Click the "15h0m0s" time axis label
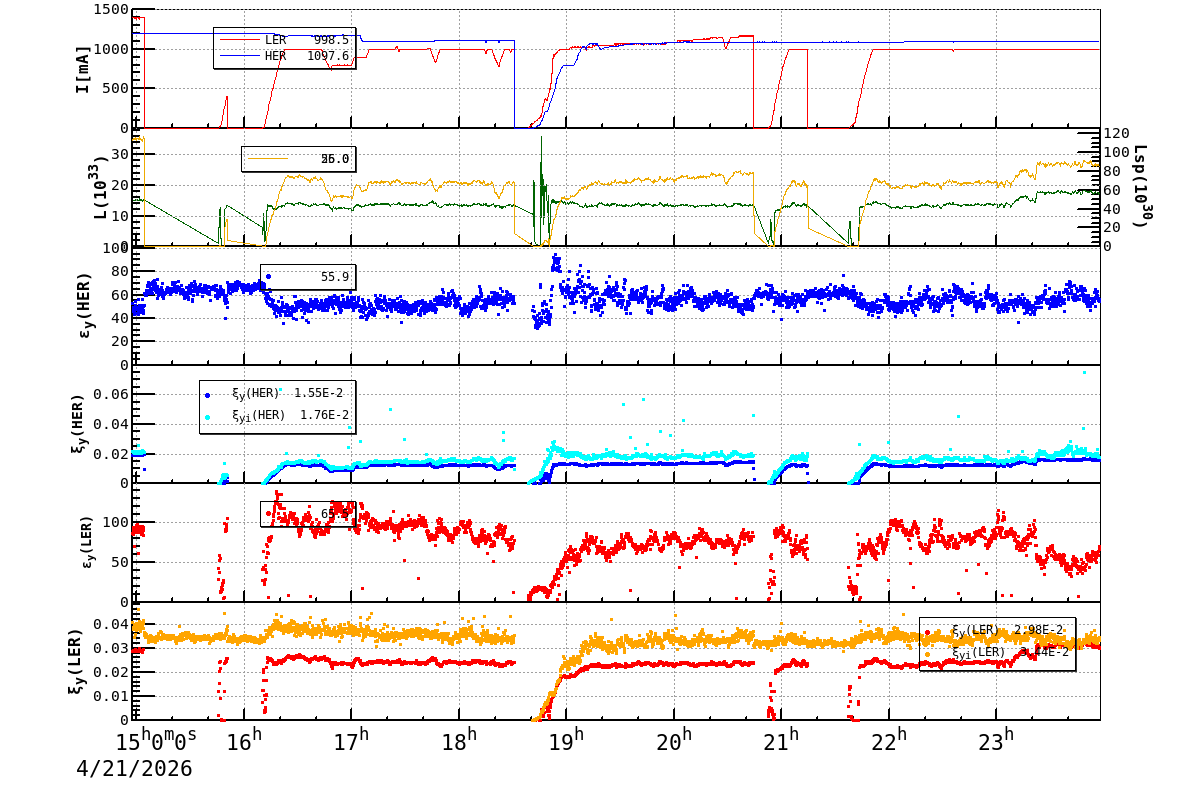This screenshot has width=1200, height=798. point(156,741)
